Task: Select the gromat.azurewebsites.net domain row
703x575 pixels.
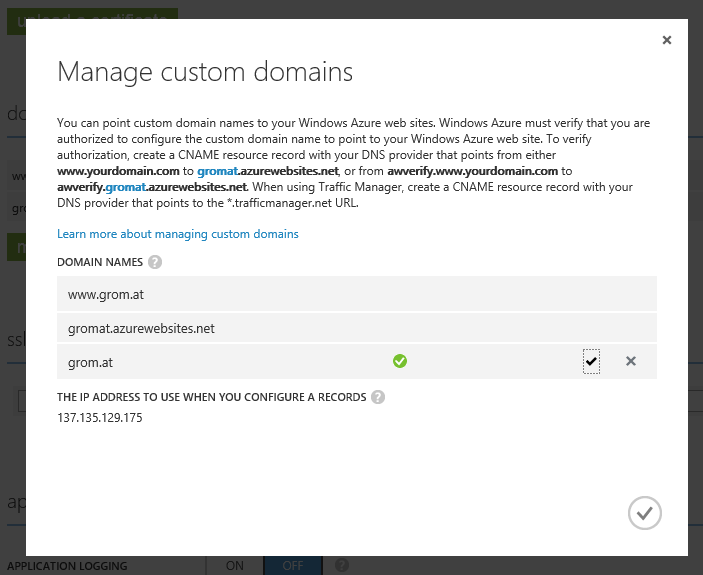Action: (356, 328)
